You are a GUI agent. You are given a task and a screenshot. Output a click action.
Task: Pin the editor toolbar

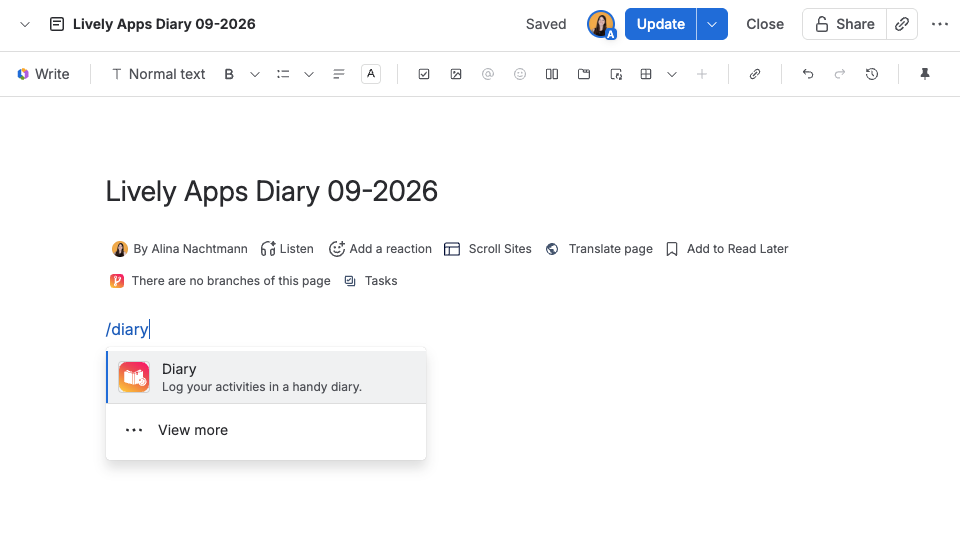tap(925, 74)
